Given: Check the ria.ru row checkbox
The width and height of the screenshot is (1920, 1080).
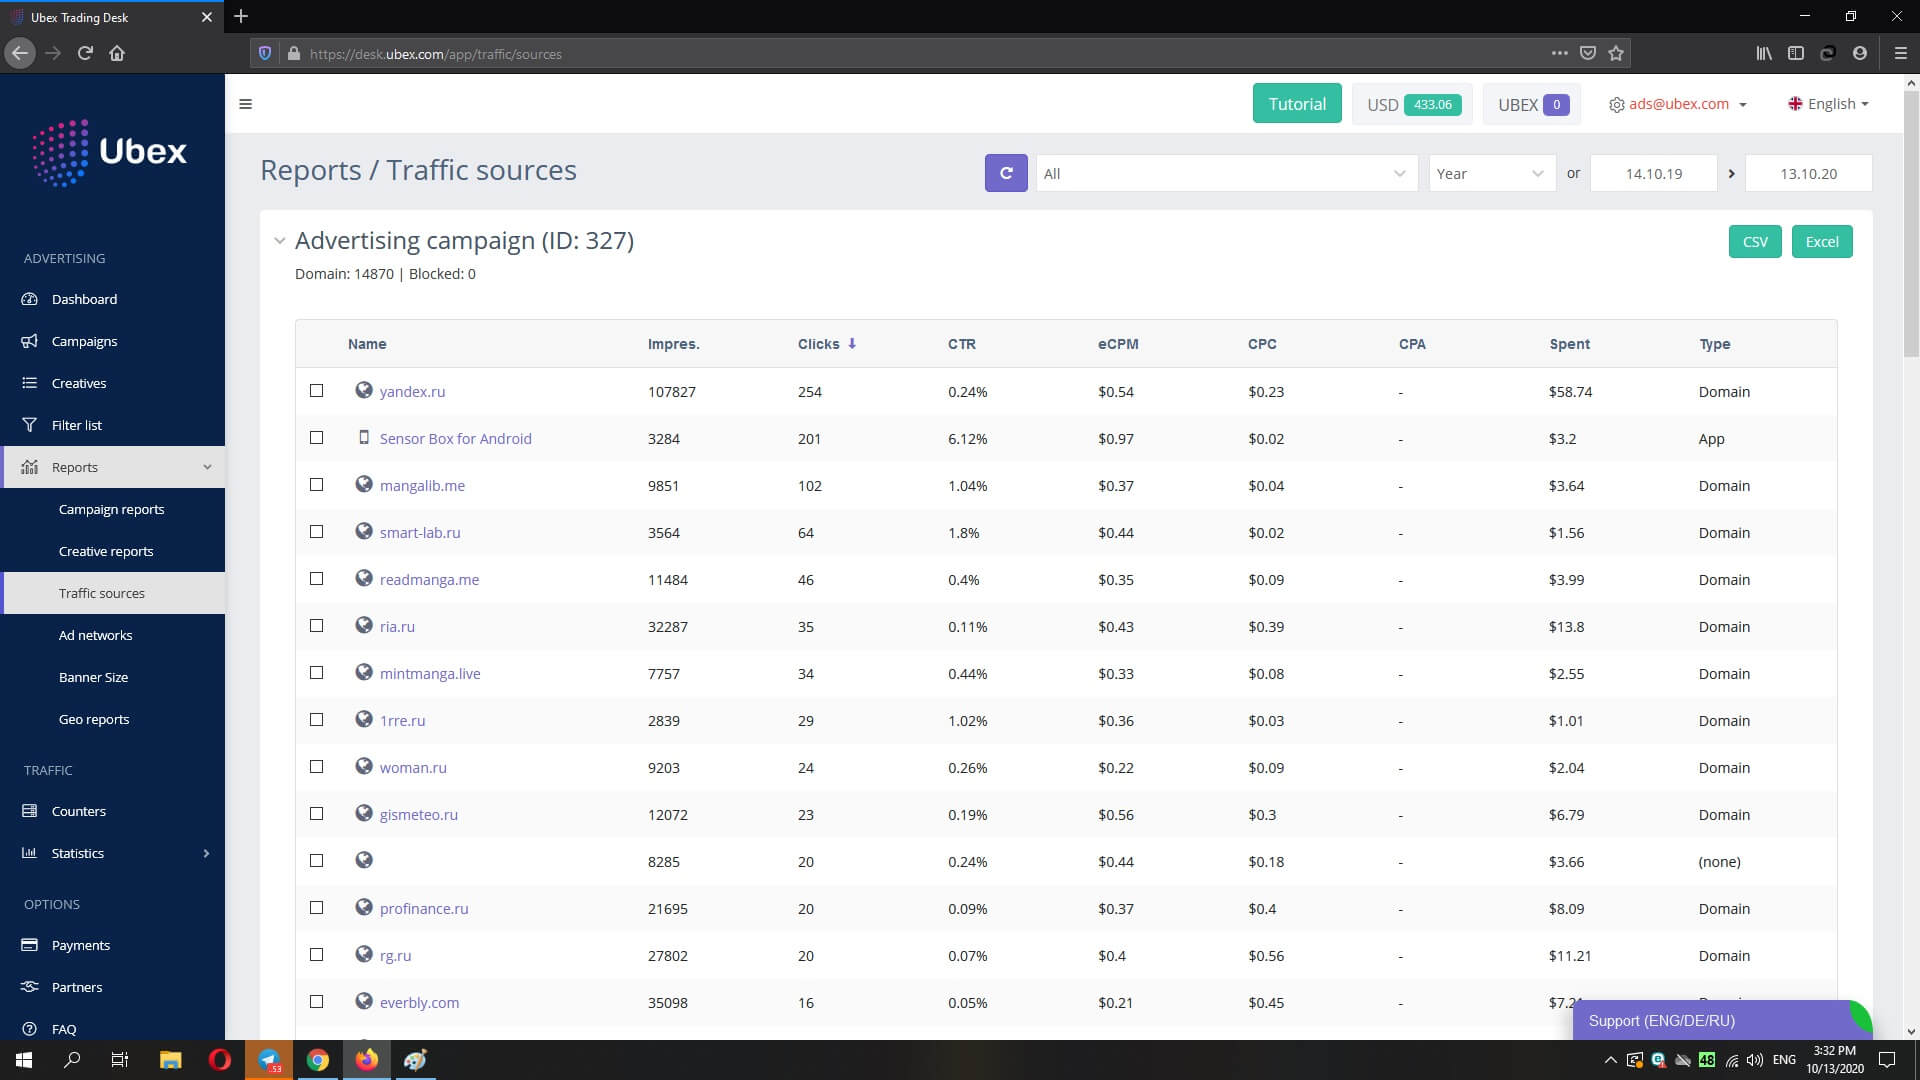Looking at the screenshot, I should (316, 626).
